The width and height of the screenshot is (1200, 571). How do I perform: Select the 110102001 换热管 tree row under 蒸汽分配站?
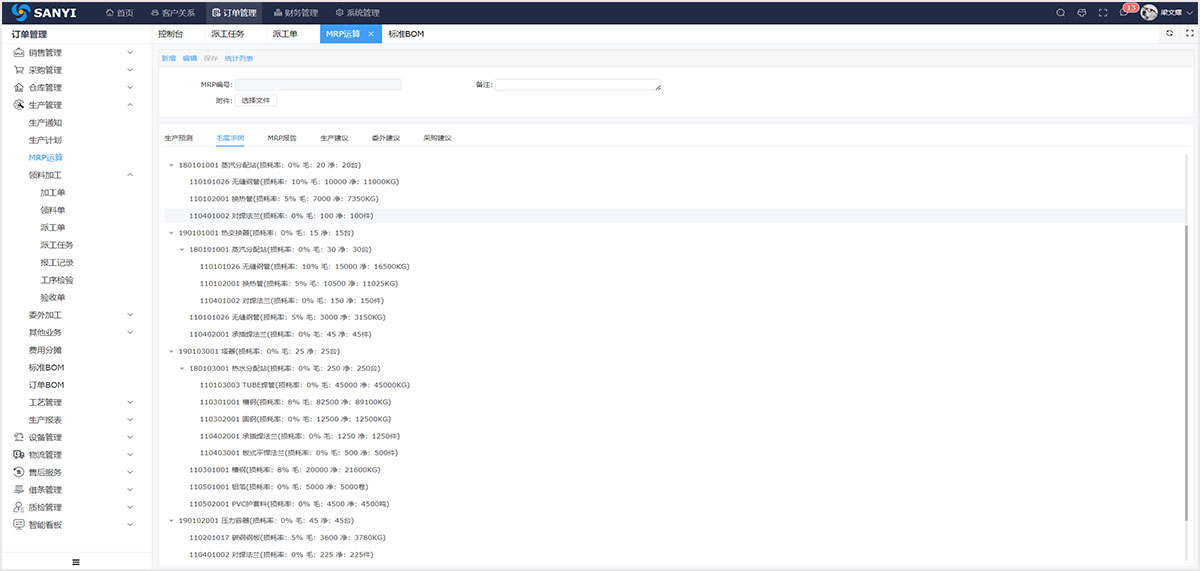[260, 199]
